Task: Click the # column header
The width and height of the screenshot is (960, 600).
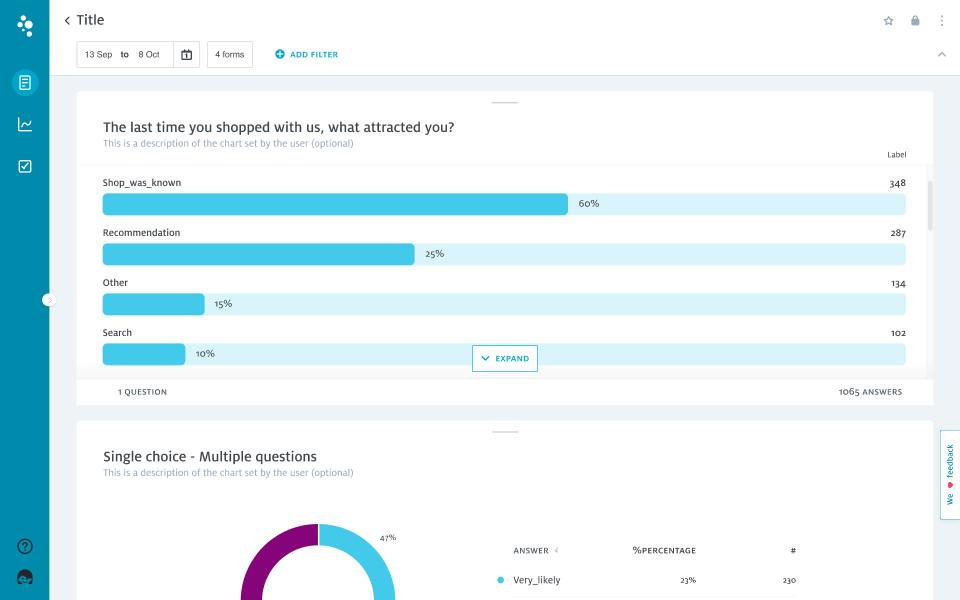Action: 793,550
